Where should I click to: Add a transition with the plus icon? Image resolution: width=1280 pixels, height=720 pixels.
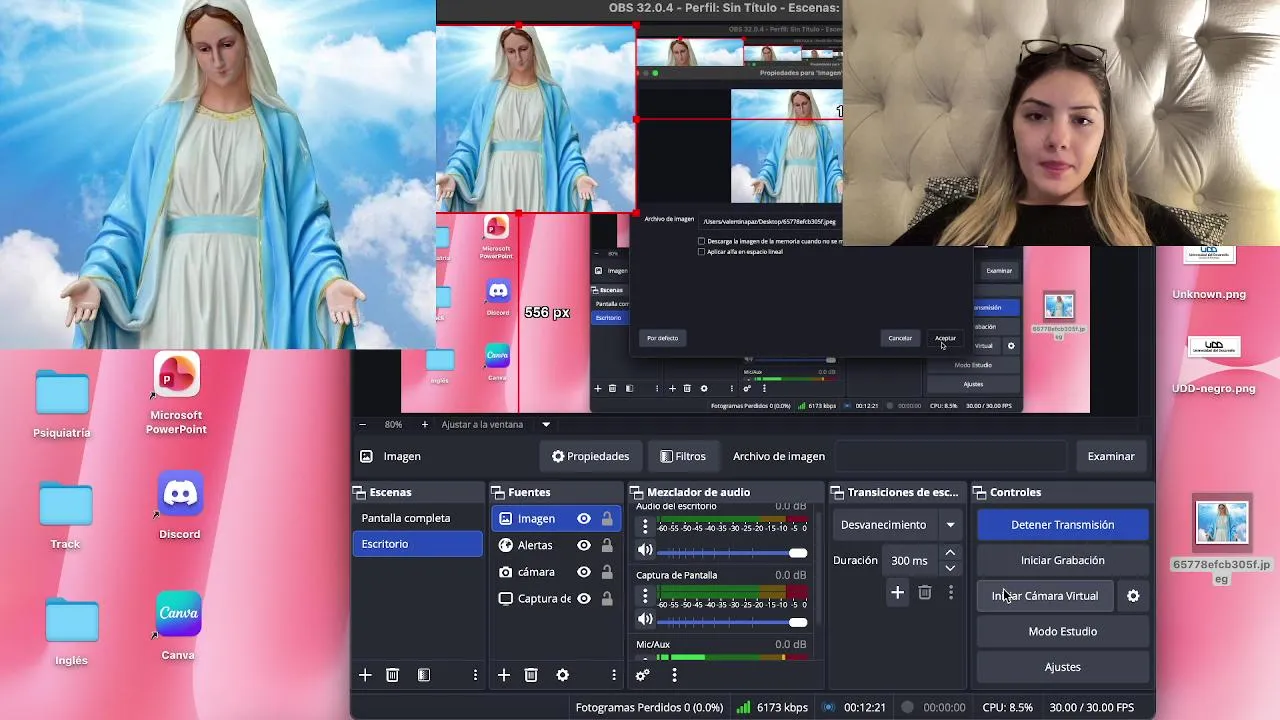[897, 593]
